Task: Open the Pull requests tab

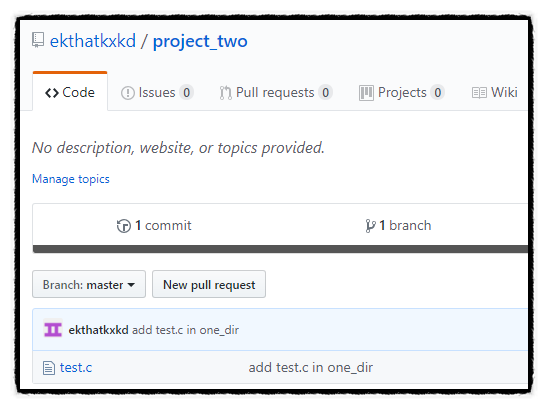Action: pyautogui.click(x=275, y=93)
